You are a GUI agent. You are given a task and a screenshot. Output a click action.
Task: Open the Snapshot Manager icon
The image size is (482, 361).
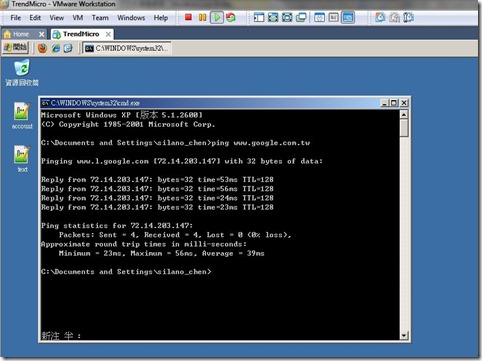[x=409, y=17]
